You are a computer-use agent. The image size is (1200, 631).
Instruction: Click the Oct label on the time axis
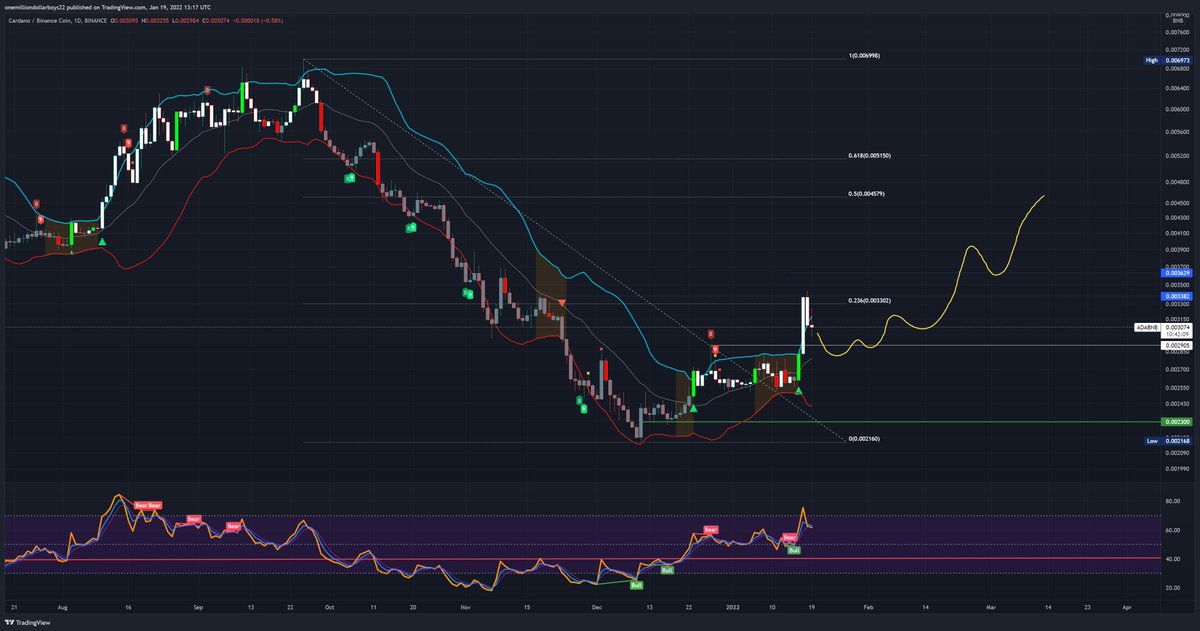[x=330, y=607]
